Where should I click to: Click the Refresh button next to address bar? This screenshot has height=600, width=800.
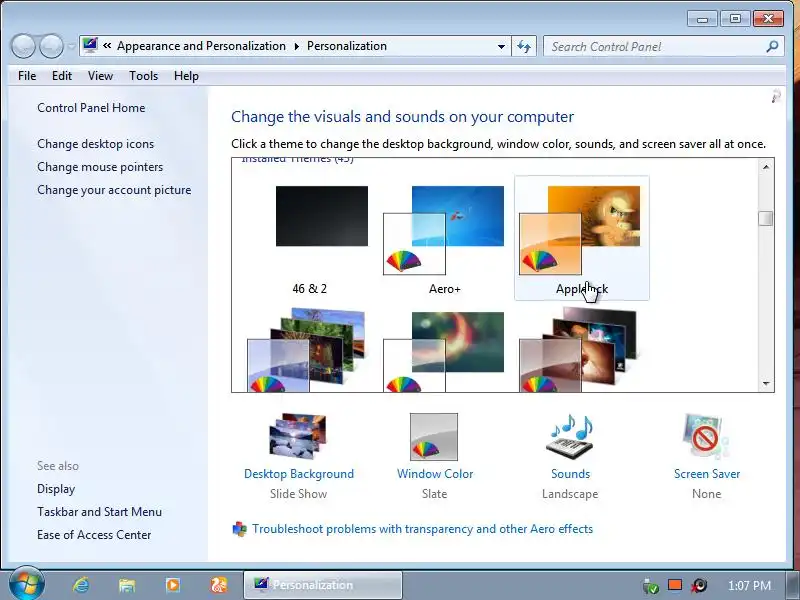tap(524, 46)
